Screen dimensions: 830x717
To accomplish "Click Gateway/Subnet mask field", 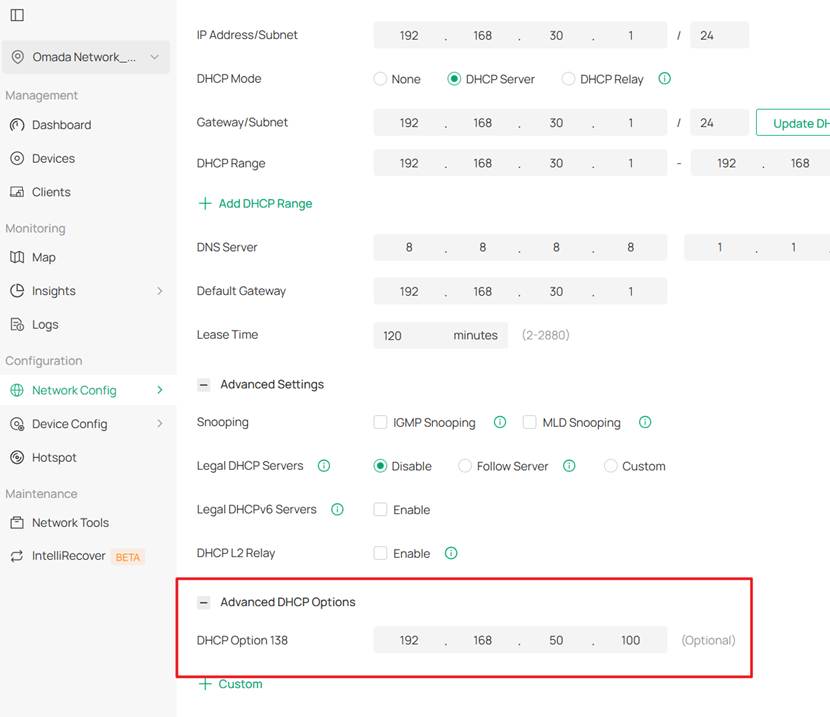I will (719, 122).
